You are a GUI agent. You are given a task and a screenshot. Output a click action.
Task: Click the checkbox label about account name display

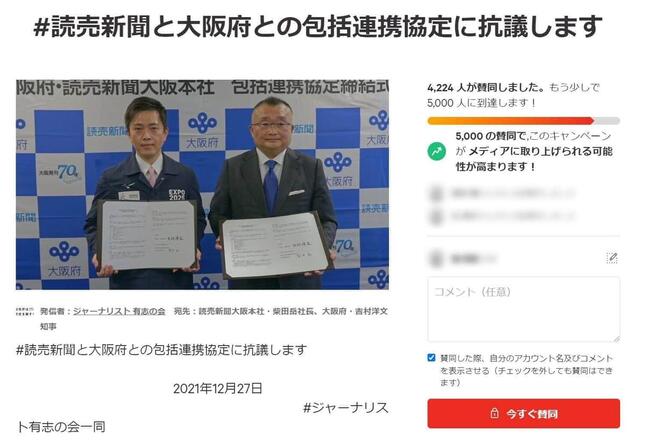click(527, 370)
